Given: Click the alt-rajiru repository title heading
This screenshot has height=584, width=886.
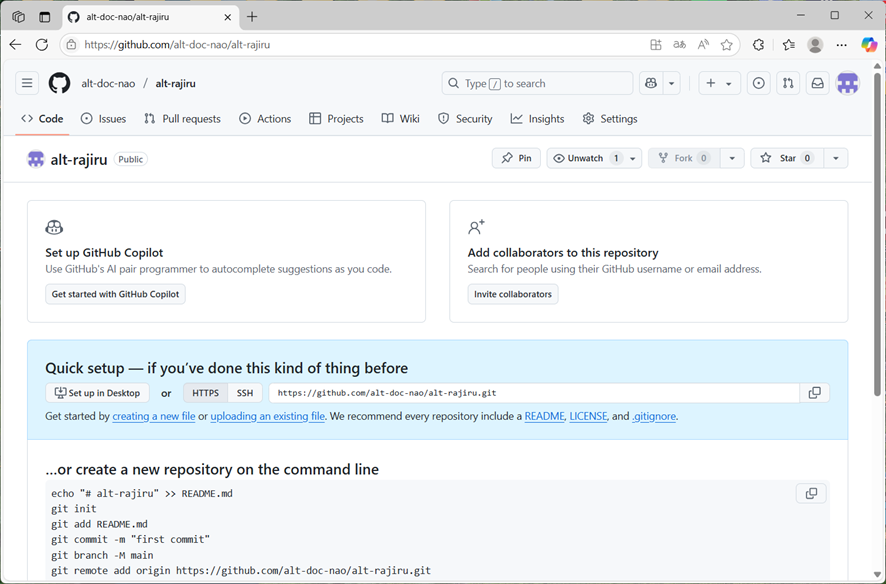Looking at the screenshot, I should (79, 160).
